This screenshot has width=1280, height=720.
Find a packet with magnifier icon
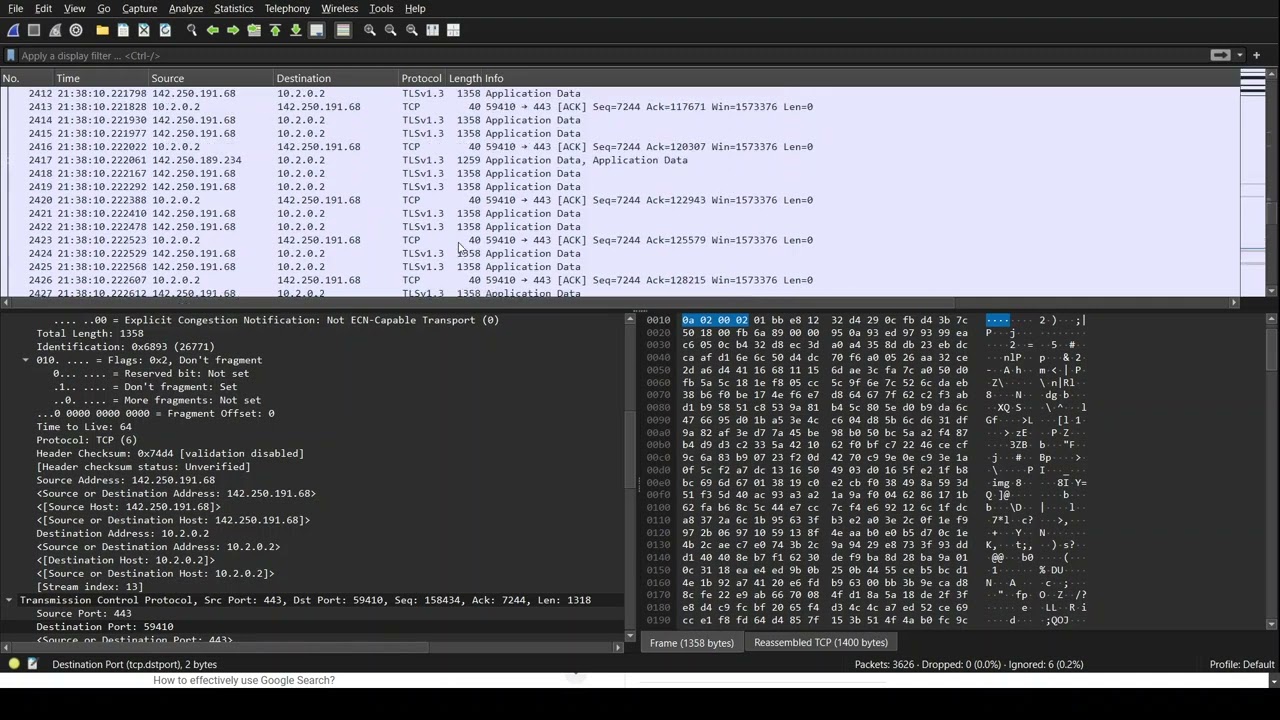pyautogui.click(x=192, y=30)
